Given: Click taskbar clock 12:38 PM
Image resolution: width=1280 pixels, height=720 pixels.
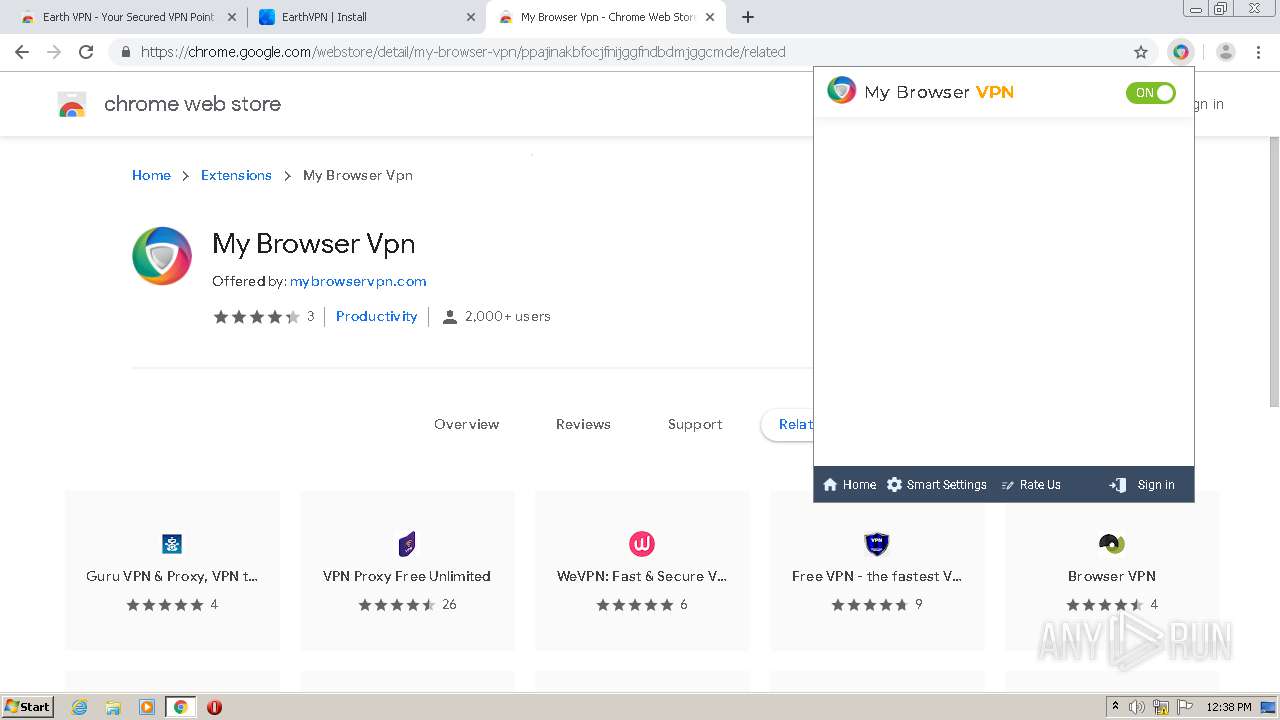Looking at the screenshot, I should tap(1229, 707).
